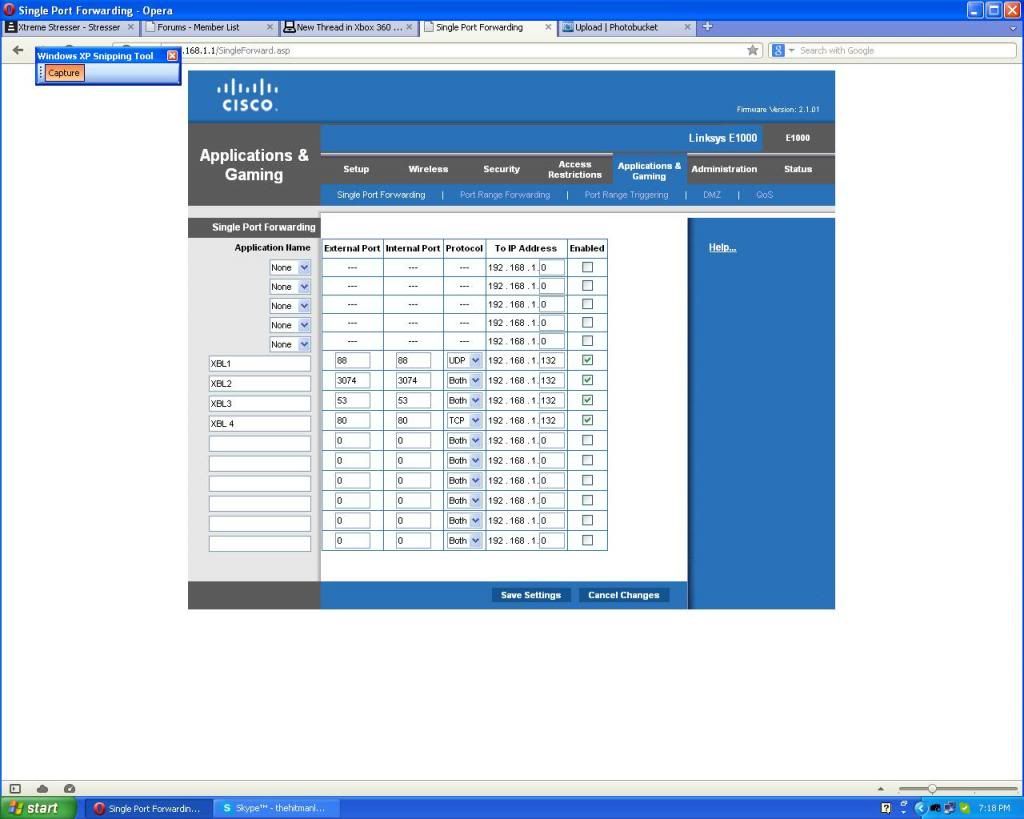Click Save Settings button
This screenshot has height=819, width=1024.
point(530,595)
